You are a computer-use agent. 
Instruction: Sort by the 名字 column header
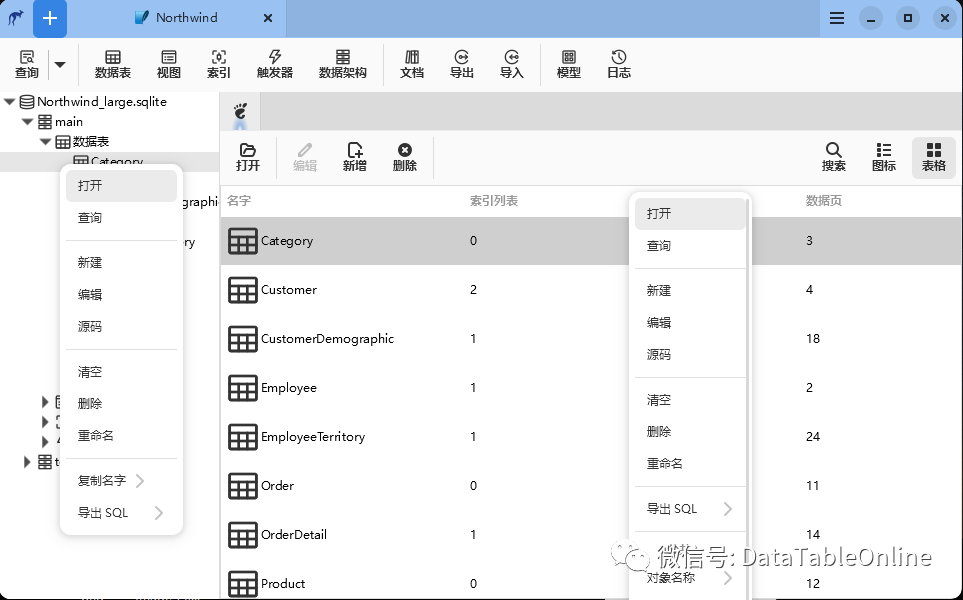(239, 201)
